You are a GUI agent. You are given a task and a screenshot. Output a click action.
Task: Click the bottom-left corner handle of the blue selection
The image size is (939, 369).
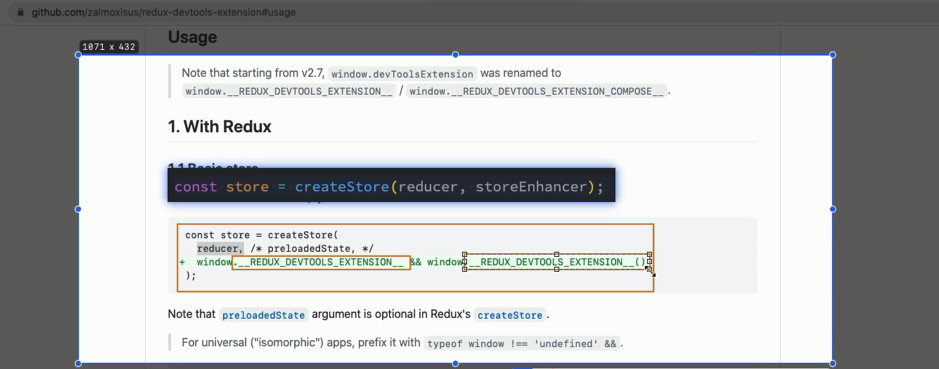tap(78, 364)
